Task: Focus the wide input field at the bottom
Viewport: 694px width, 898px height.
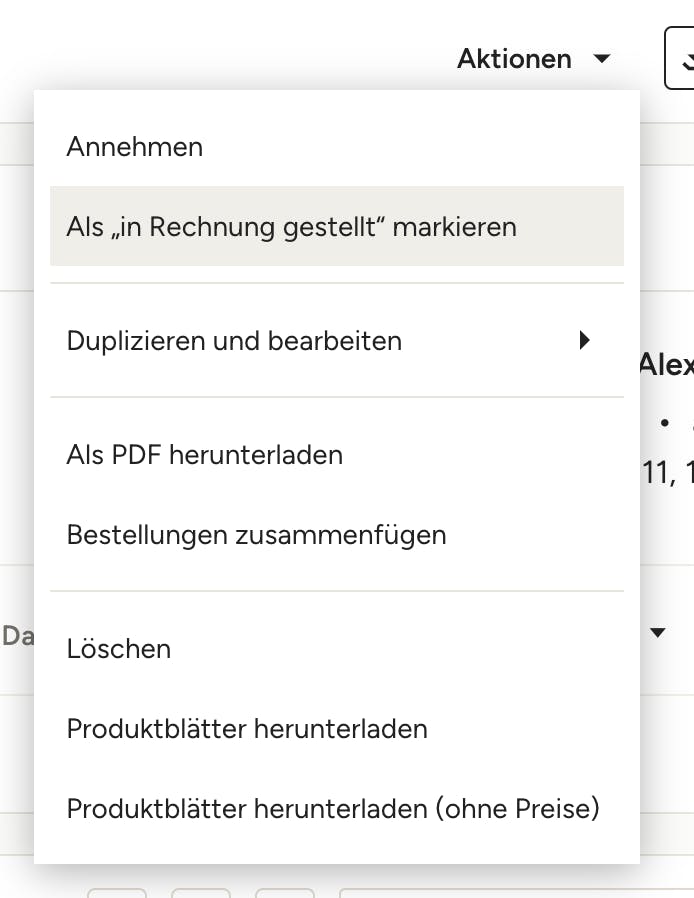Action: point(516,893)
